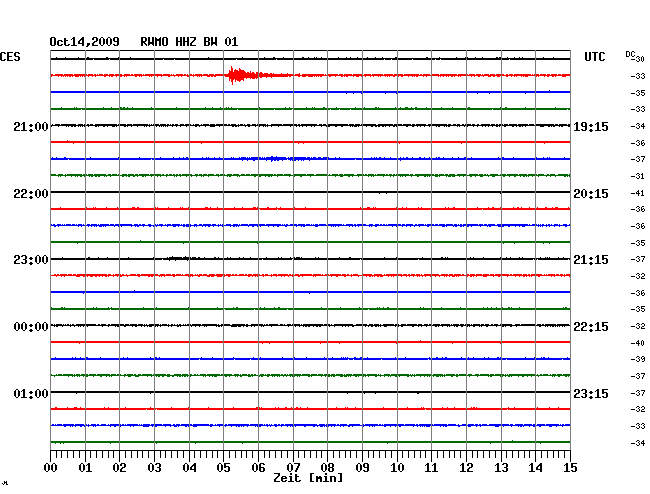Click minute tick label 13 on axis

501,468
